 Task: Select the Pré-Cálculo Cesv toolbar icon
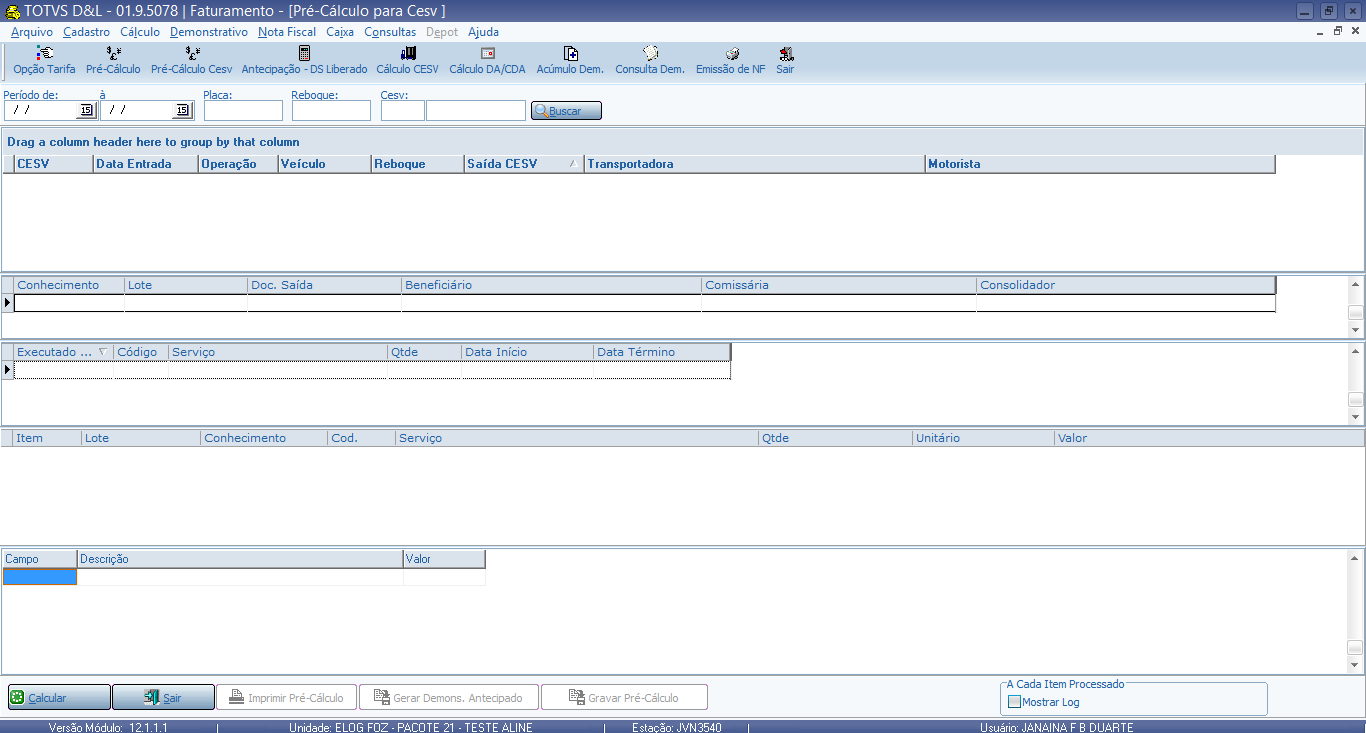(x=192, y=61)
